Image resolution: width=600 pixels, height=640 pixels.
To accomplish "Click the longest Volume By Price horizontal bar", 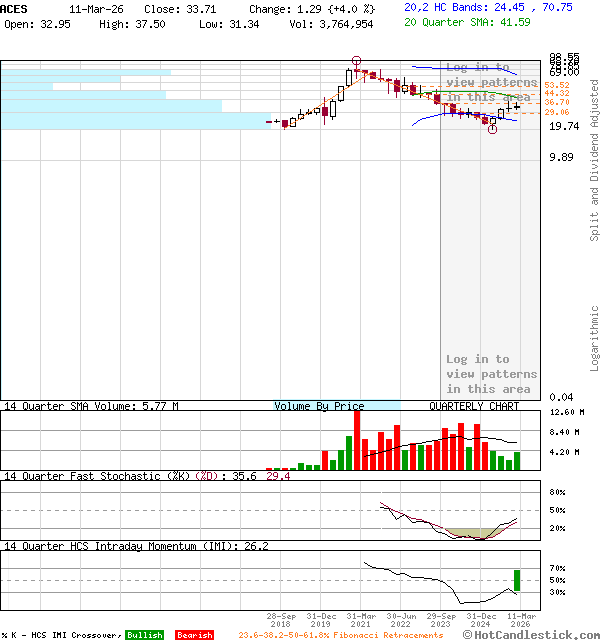I will pyautogui.click(x=135, y=121).
